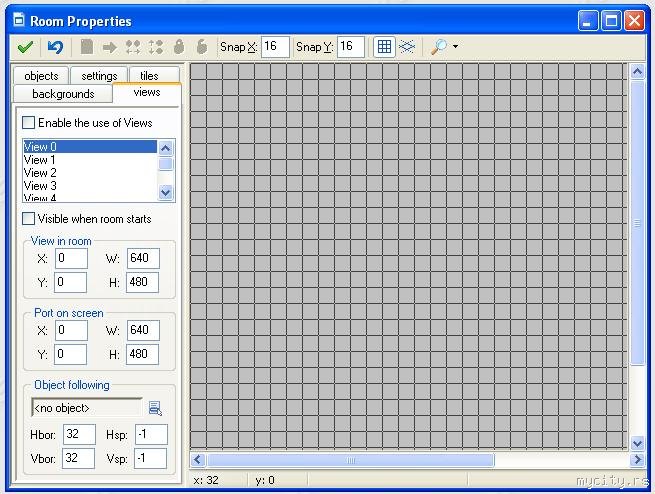Check Visible when room starts

pos(28,218)
